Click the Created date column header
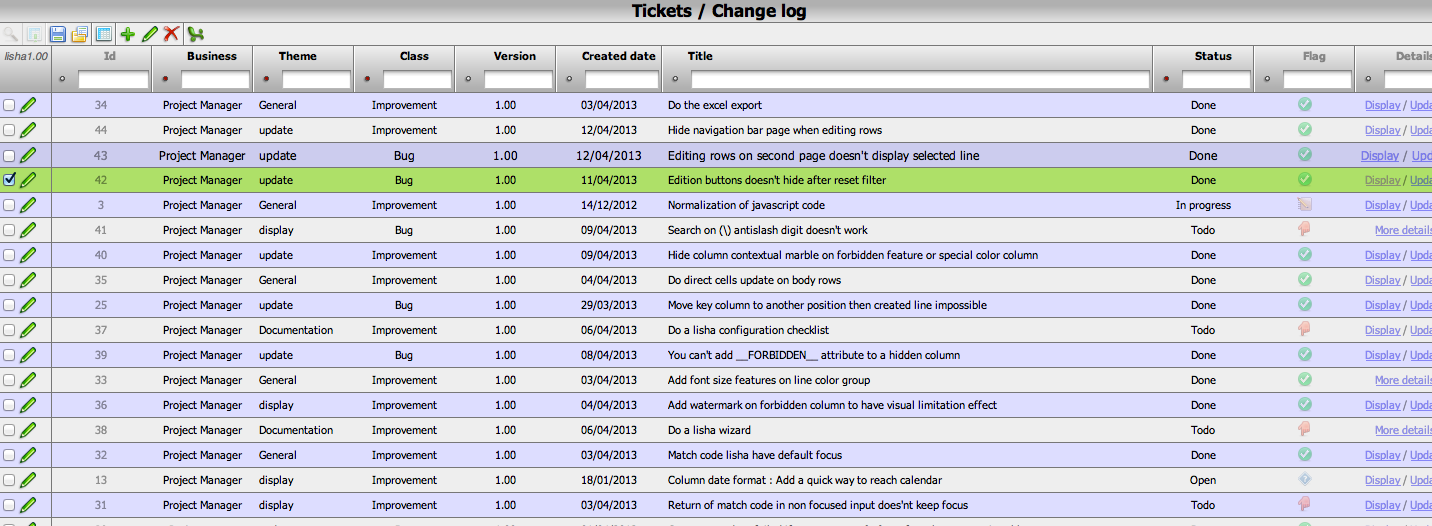1432x526 pixels. click(x=618, y=56)
